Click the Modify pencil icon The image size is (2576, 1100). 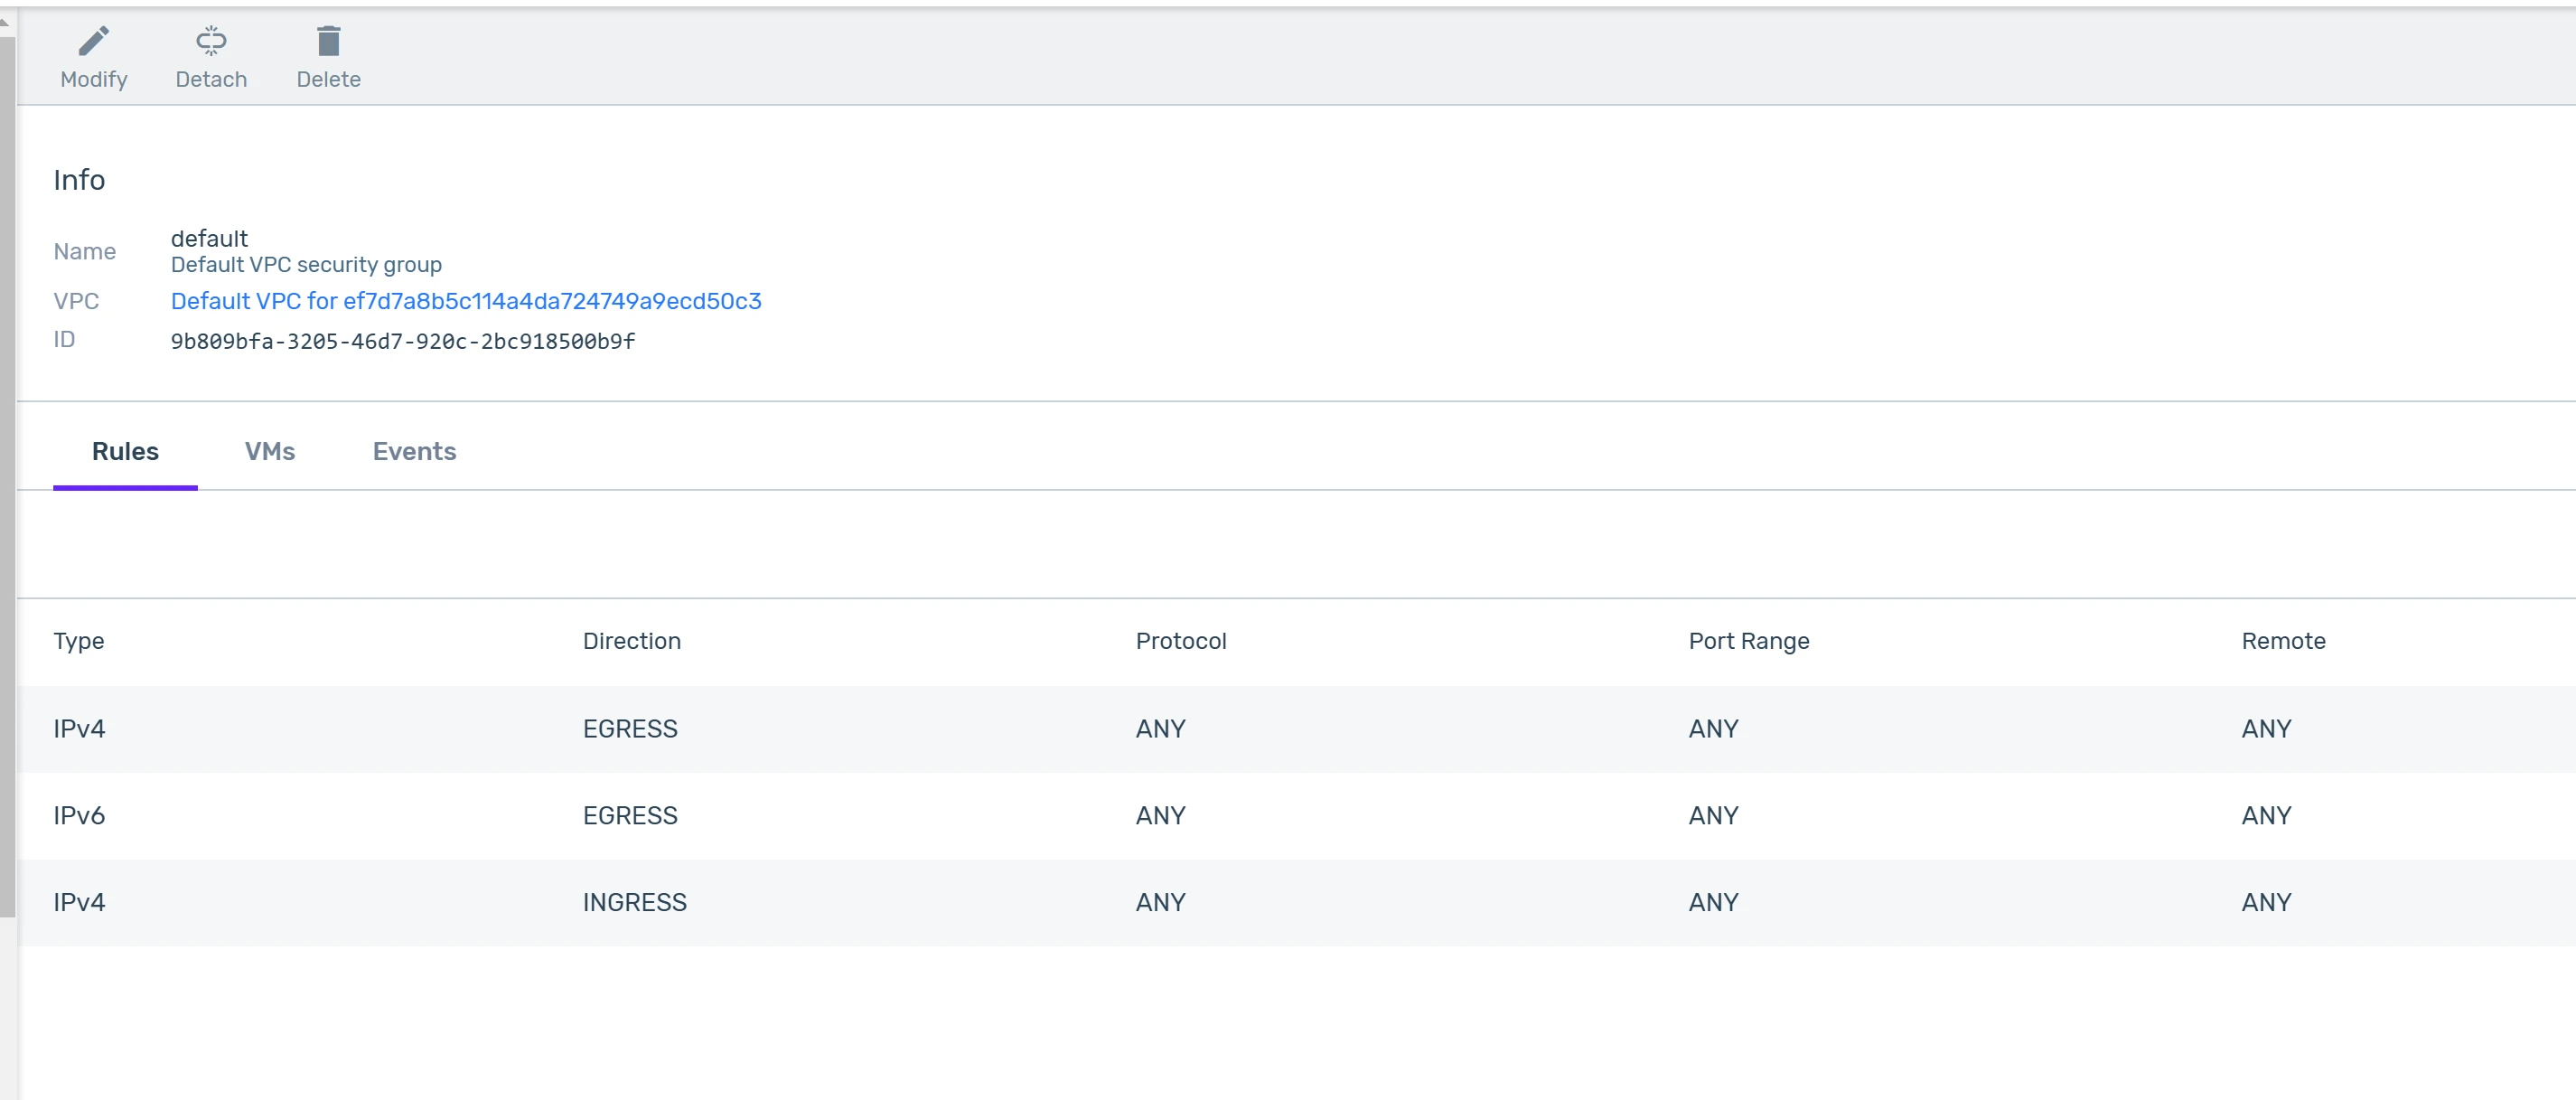pos(93,41)
